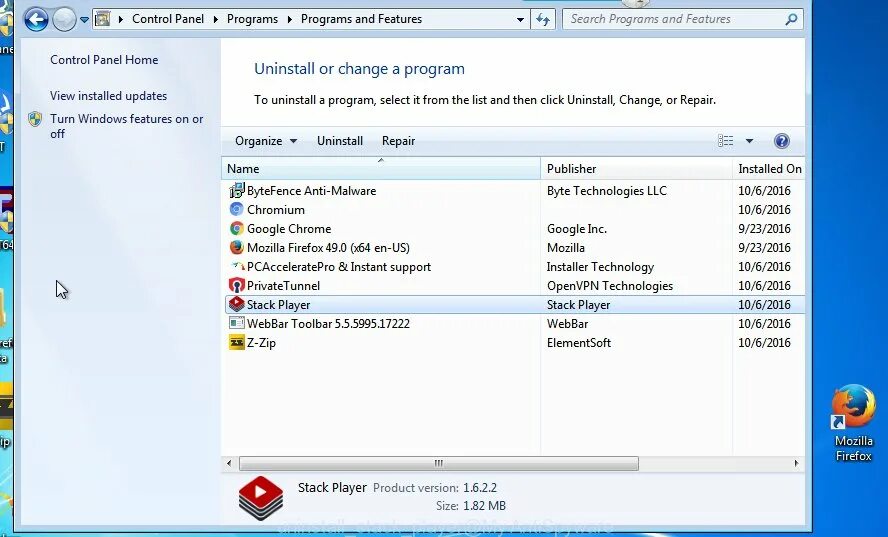Viewport: 888px width, 537px height.
Task: Open the recent pages dropdown arrow
Action: pos(84,20)
